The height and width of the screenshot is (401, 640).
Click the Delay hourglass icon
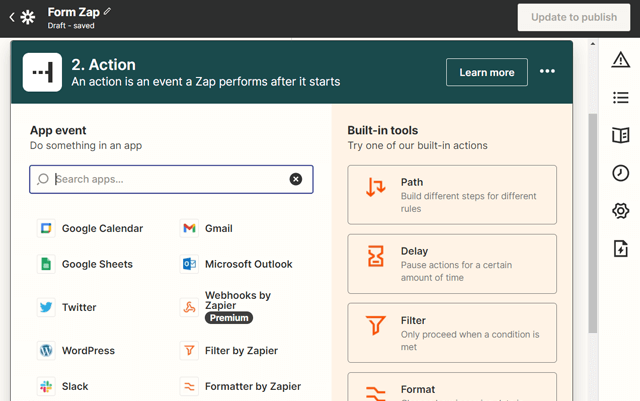(376, 256)
